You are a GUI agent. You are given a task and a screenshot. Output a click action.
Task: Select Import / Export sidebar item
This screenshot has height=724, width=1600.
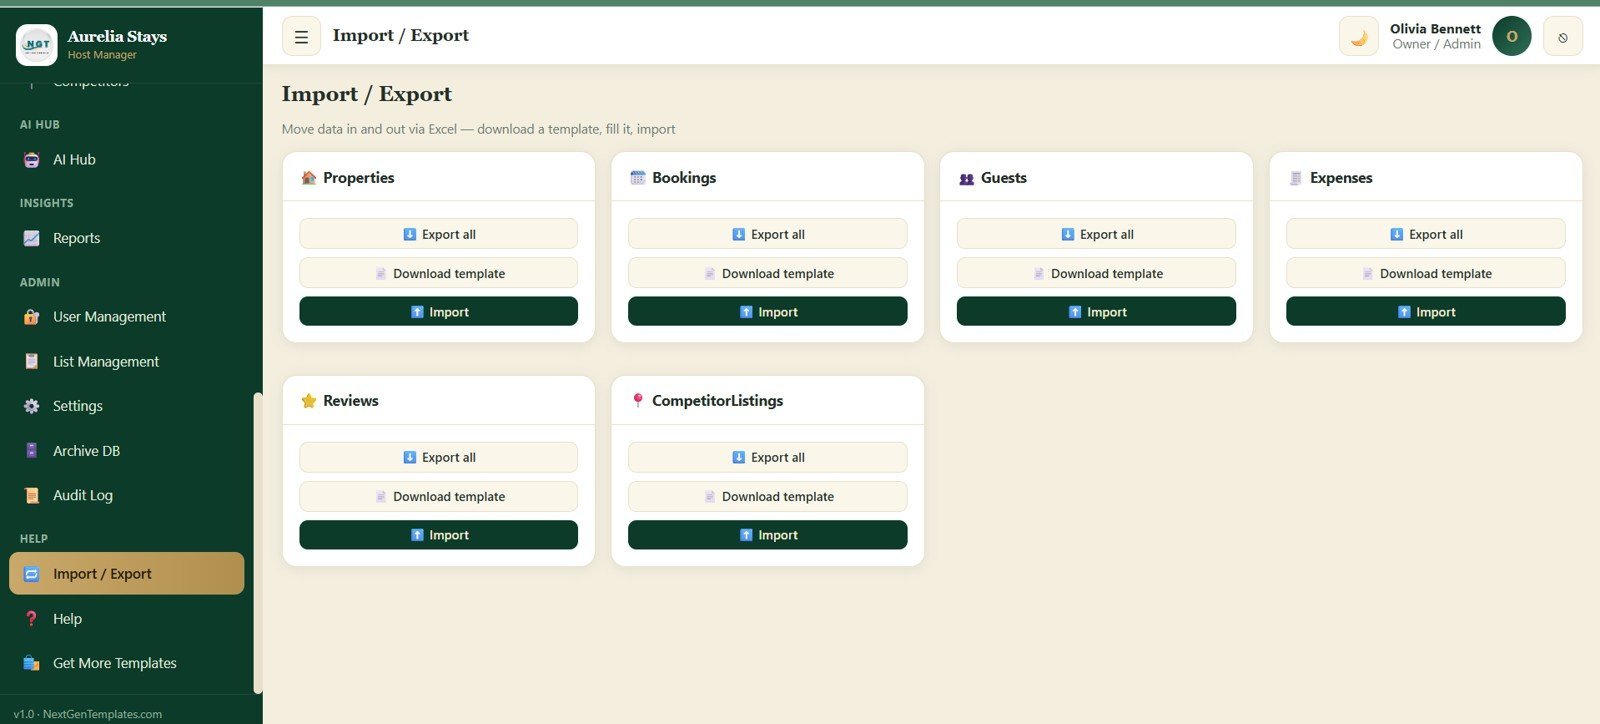pos(126,574)
